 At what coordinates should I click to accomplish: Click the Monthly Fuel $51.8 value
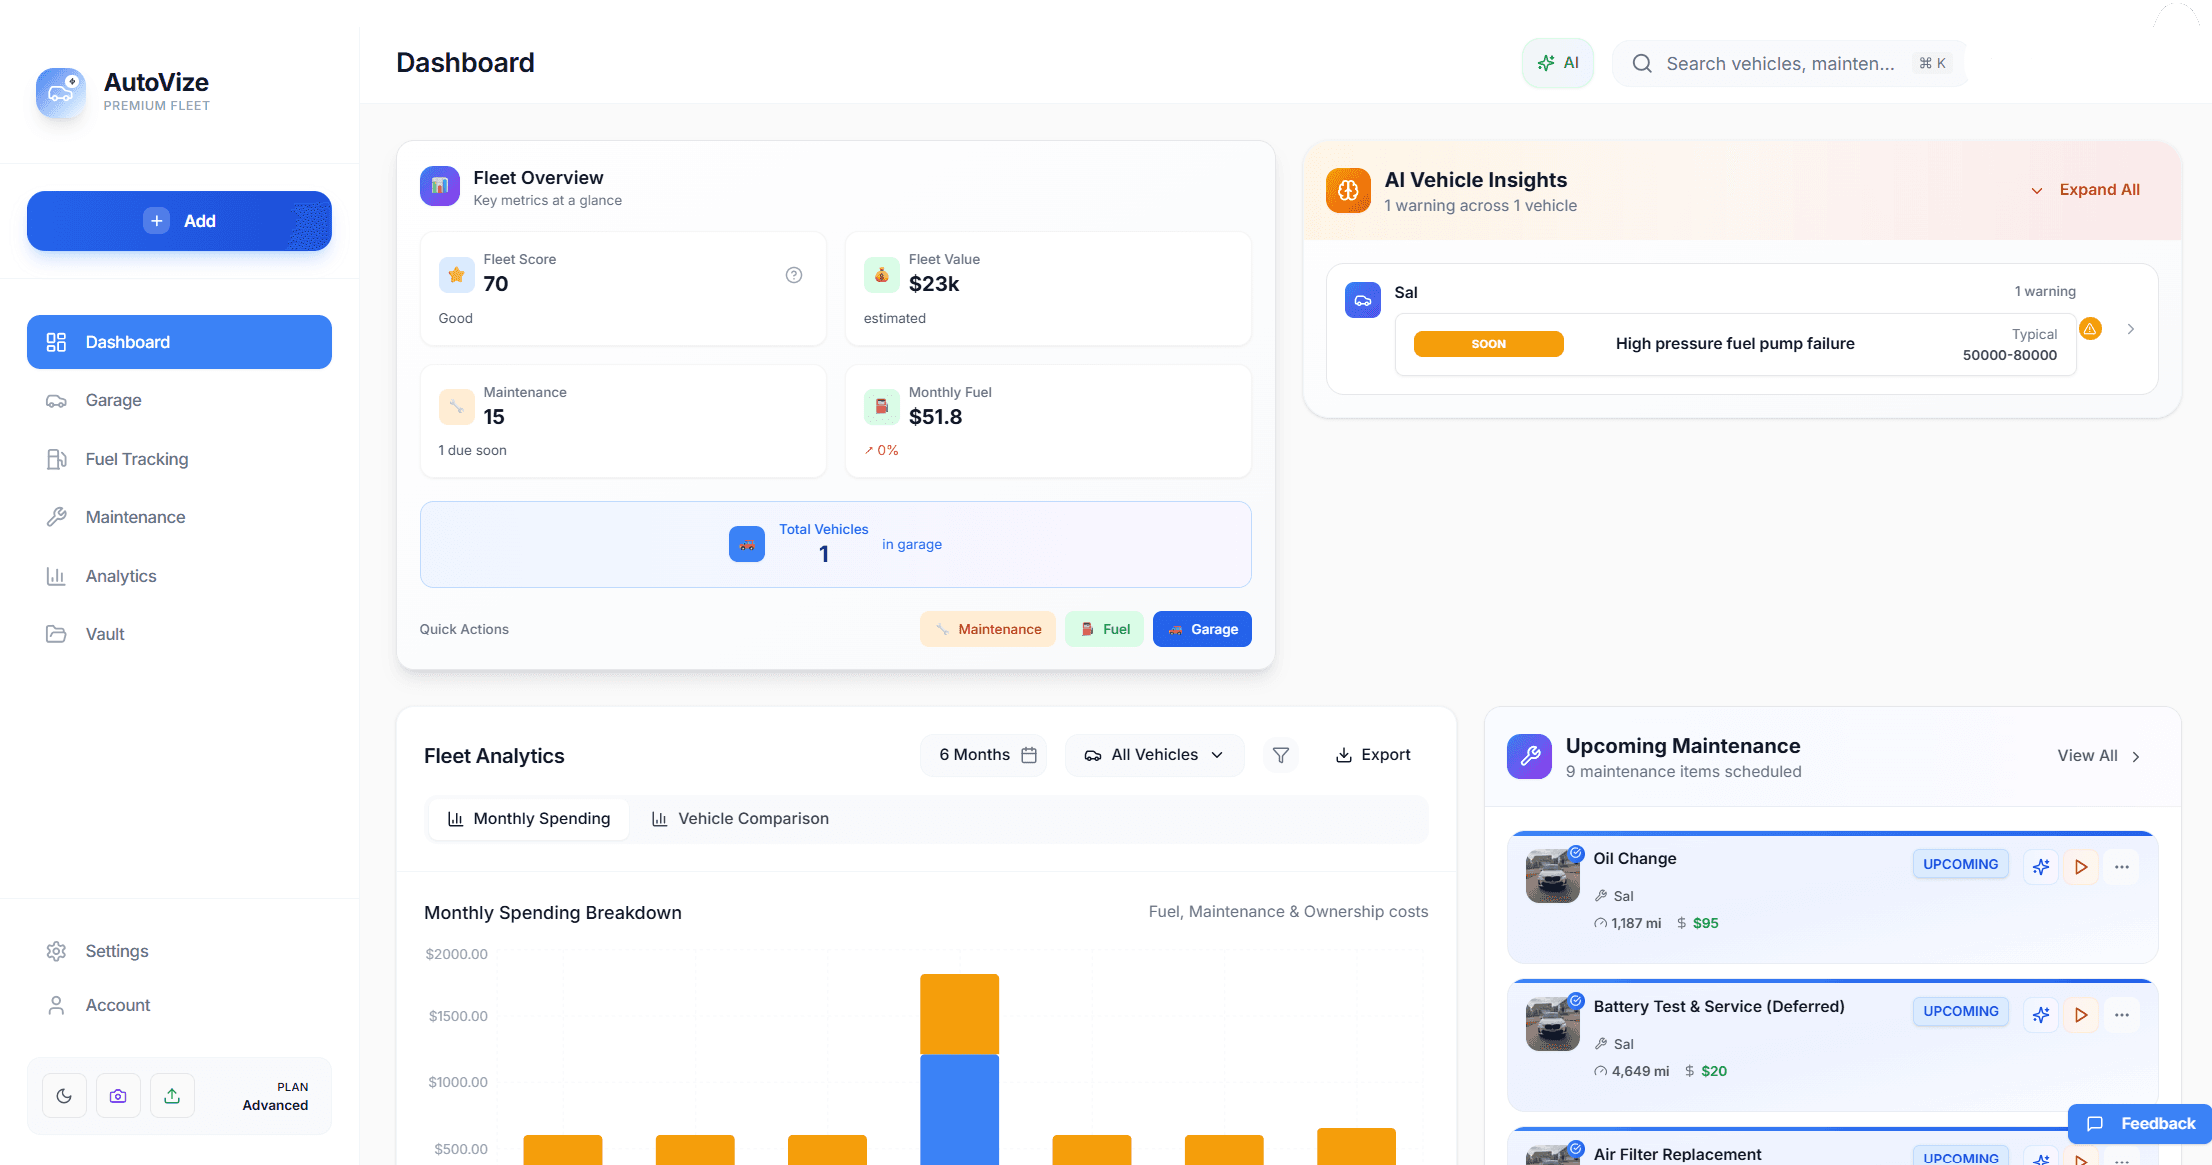pyautogui.click(x=936, y=418)
